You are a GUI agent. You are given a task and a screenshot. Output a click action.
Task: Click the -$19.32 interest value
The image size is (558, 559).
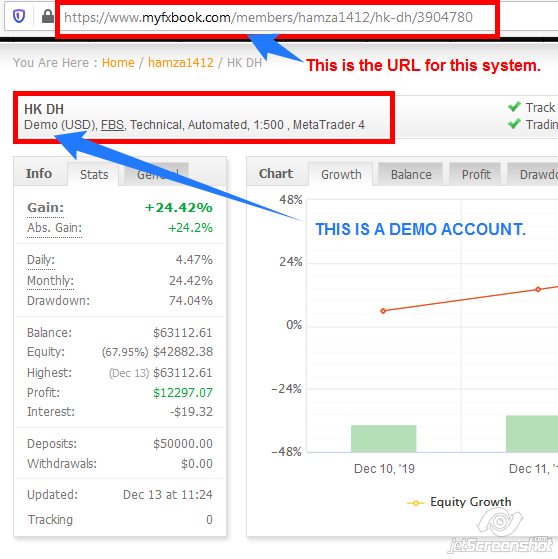pyautogui.click(x=191, y=412)
